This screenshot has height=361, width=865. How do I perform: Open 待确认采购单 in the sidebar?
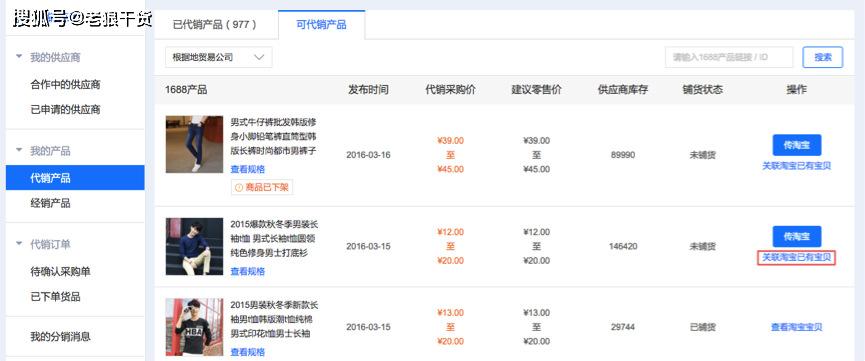pos(60,272)
